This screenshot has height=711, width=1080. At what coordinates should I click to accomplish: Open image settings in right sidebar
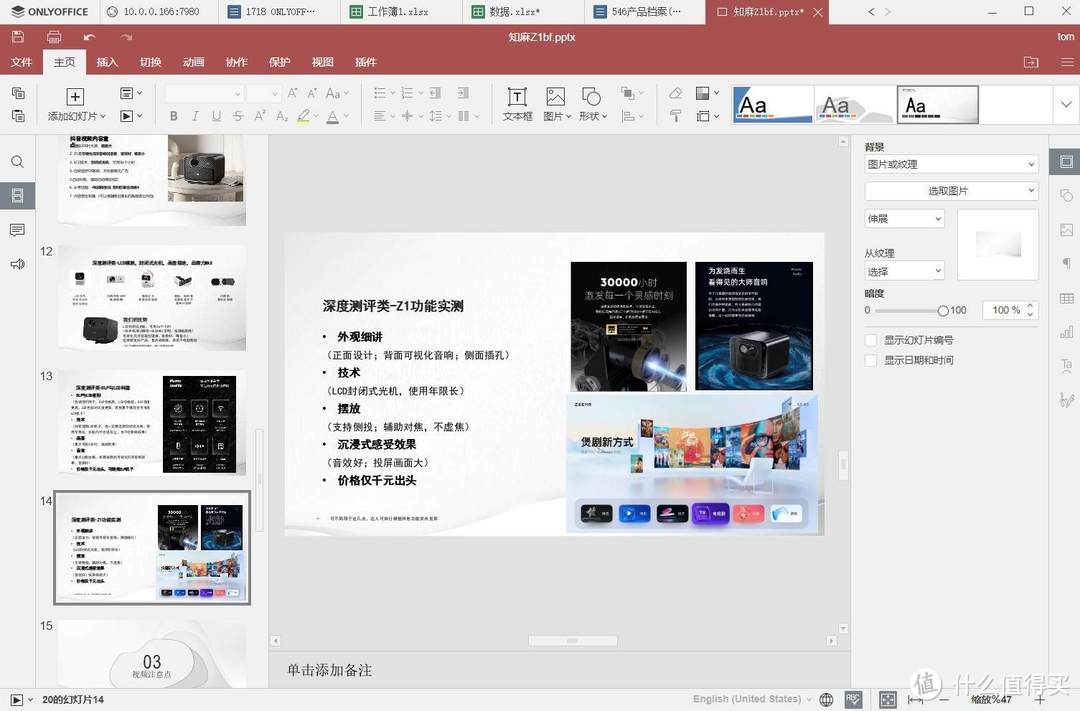click(1066, 229)
